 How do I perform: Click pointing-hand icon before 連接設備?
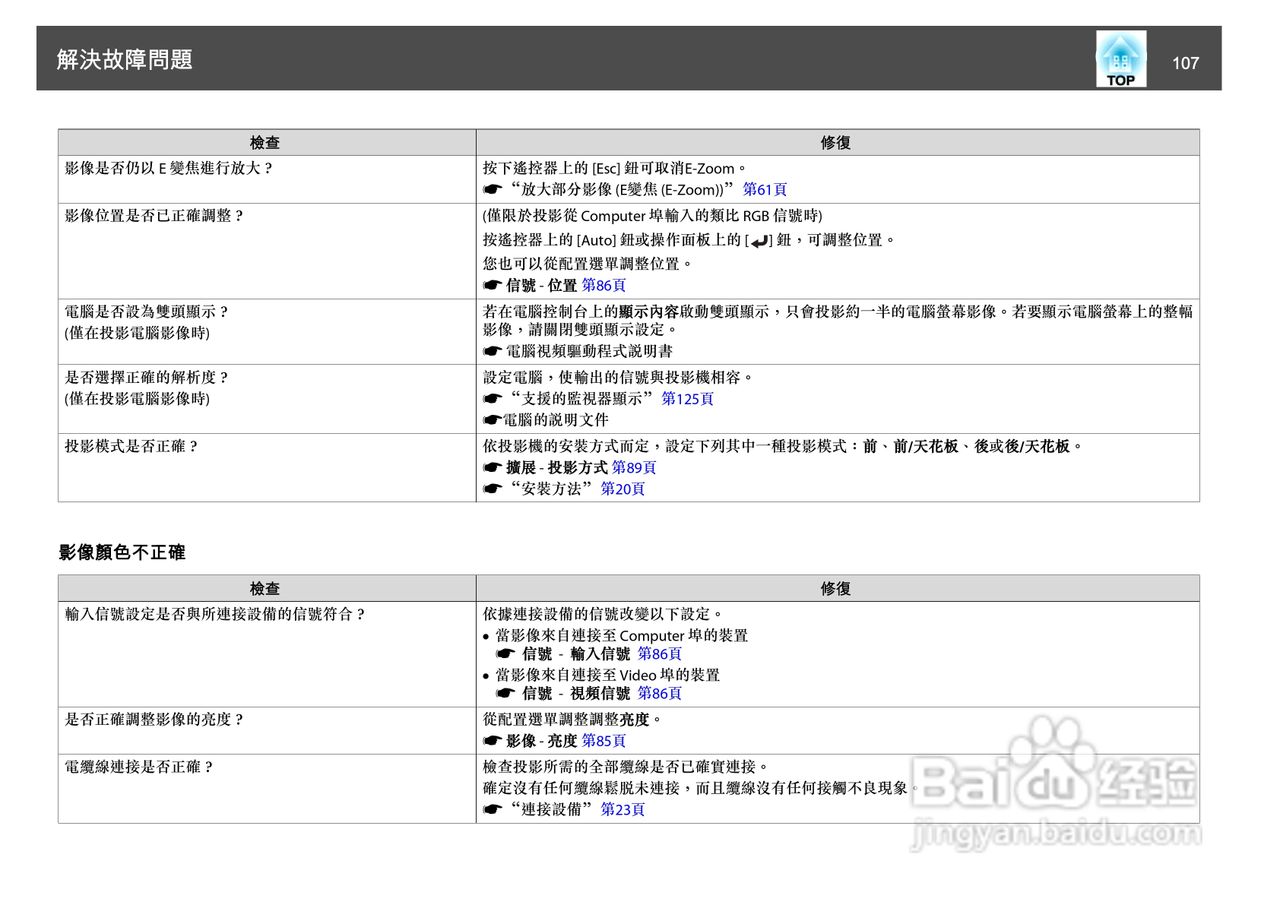point(492,809)
